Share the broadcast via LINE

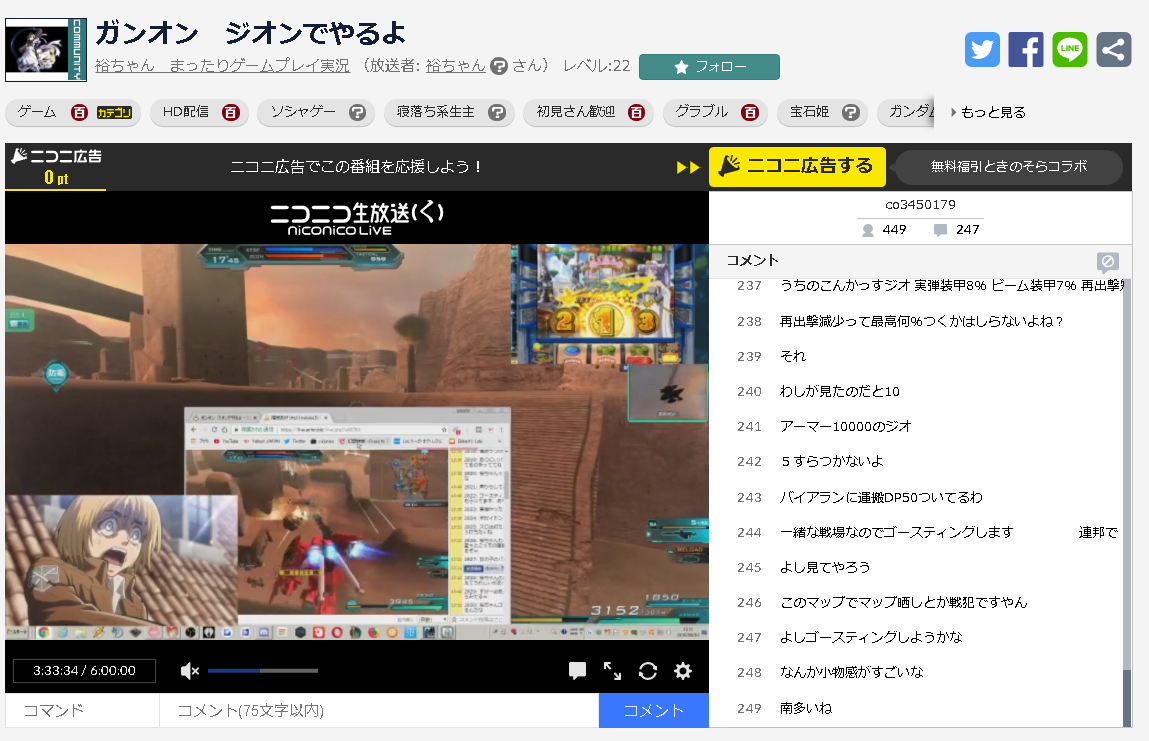point(1070,50)
